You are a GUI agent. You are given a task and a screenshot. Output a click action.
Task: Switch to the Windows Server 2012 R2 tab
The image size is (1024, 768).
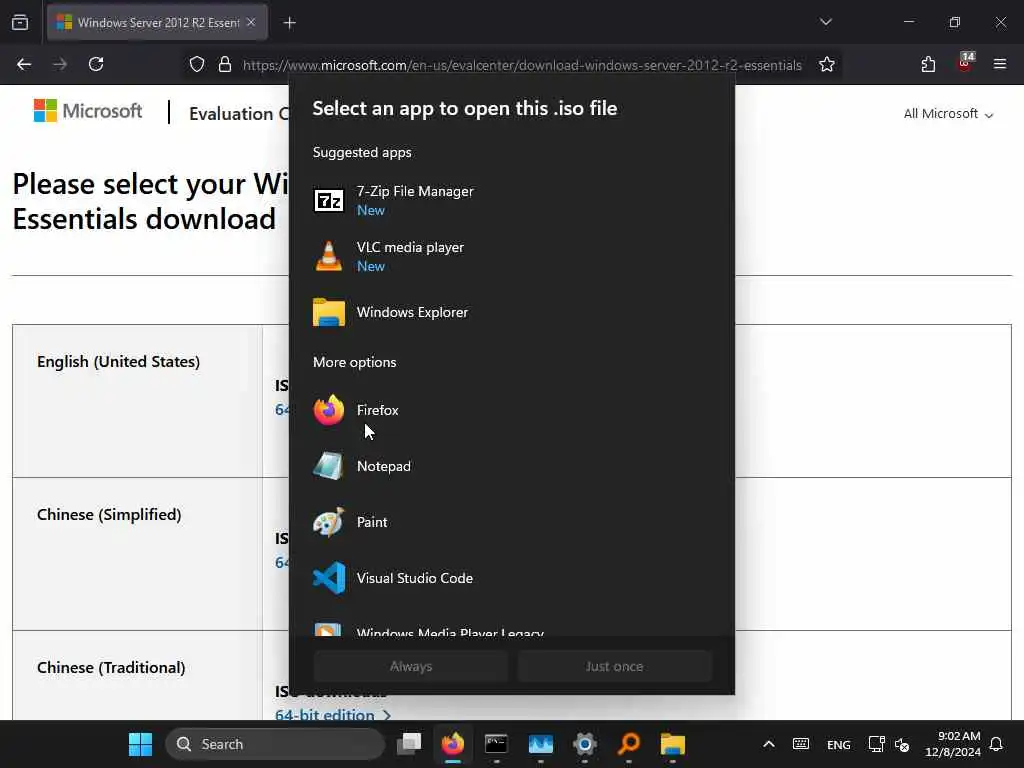157,22
